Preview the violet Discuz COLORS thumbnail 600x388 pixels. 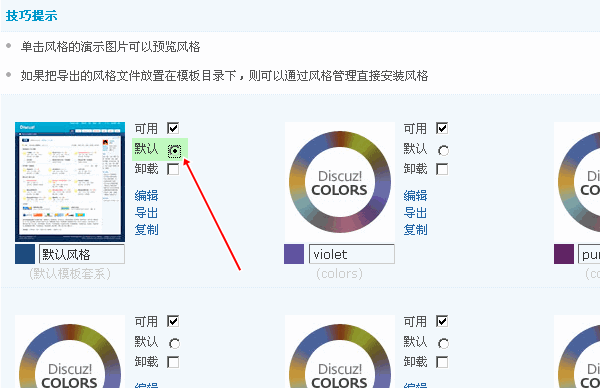340,182
